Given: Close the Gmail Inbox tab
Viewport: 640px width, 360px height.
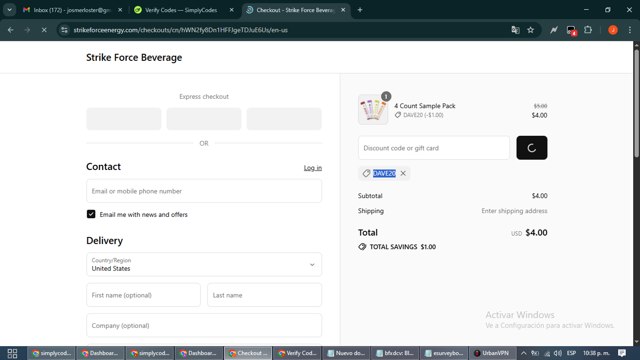Looking at the screenshot, I should (x=120, y=10).
